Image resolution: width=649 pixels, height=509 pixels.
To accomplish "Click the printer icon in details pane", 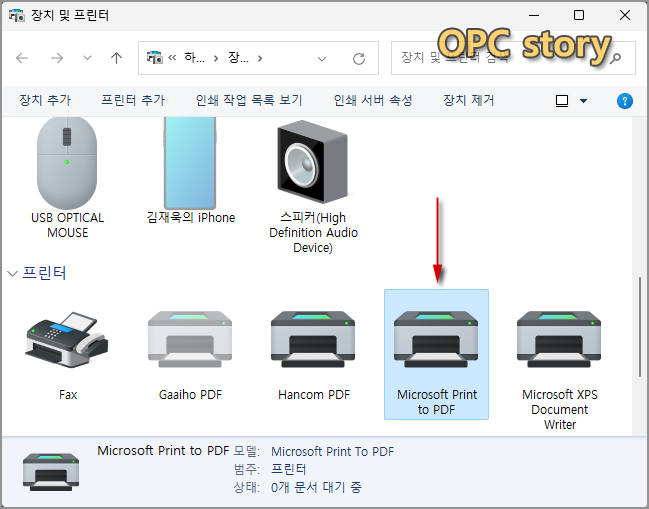I will point(51,472).
